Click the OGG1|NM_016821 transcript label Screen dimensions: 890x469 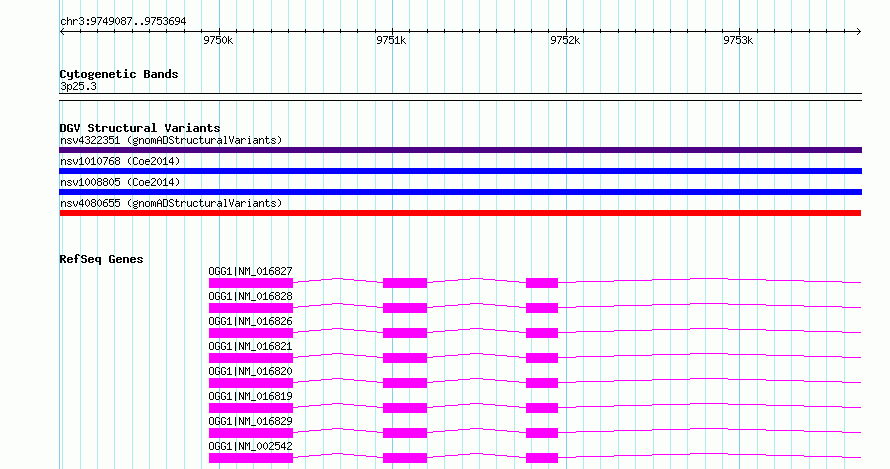click(x=250, y=346)
